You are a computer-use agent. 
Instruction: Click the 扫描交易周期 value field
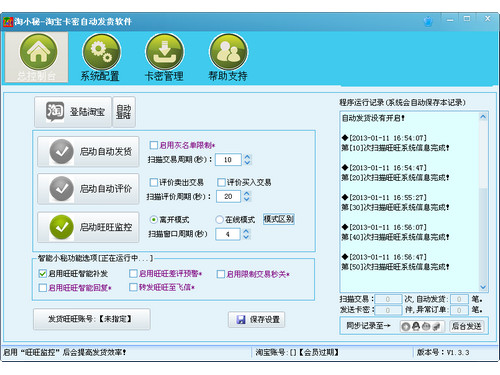coord(228,160)
